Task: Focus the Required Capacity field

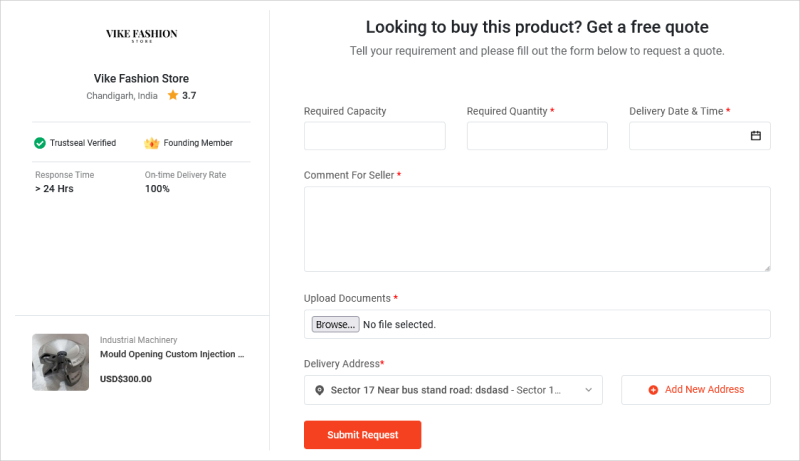Action: 375,136
